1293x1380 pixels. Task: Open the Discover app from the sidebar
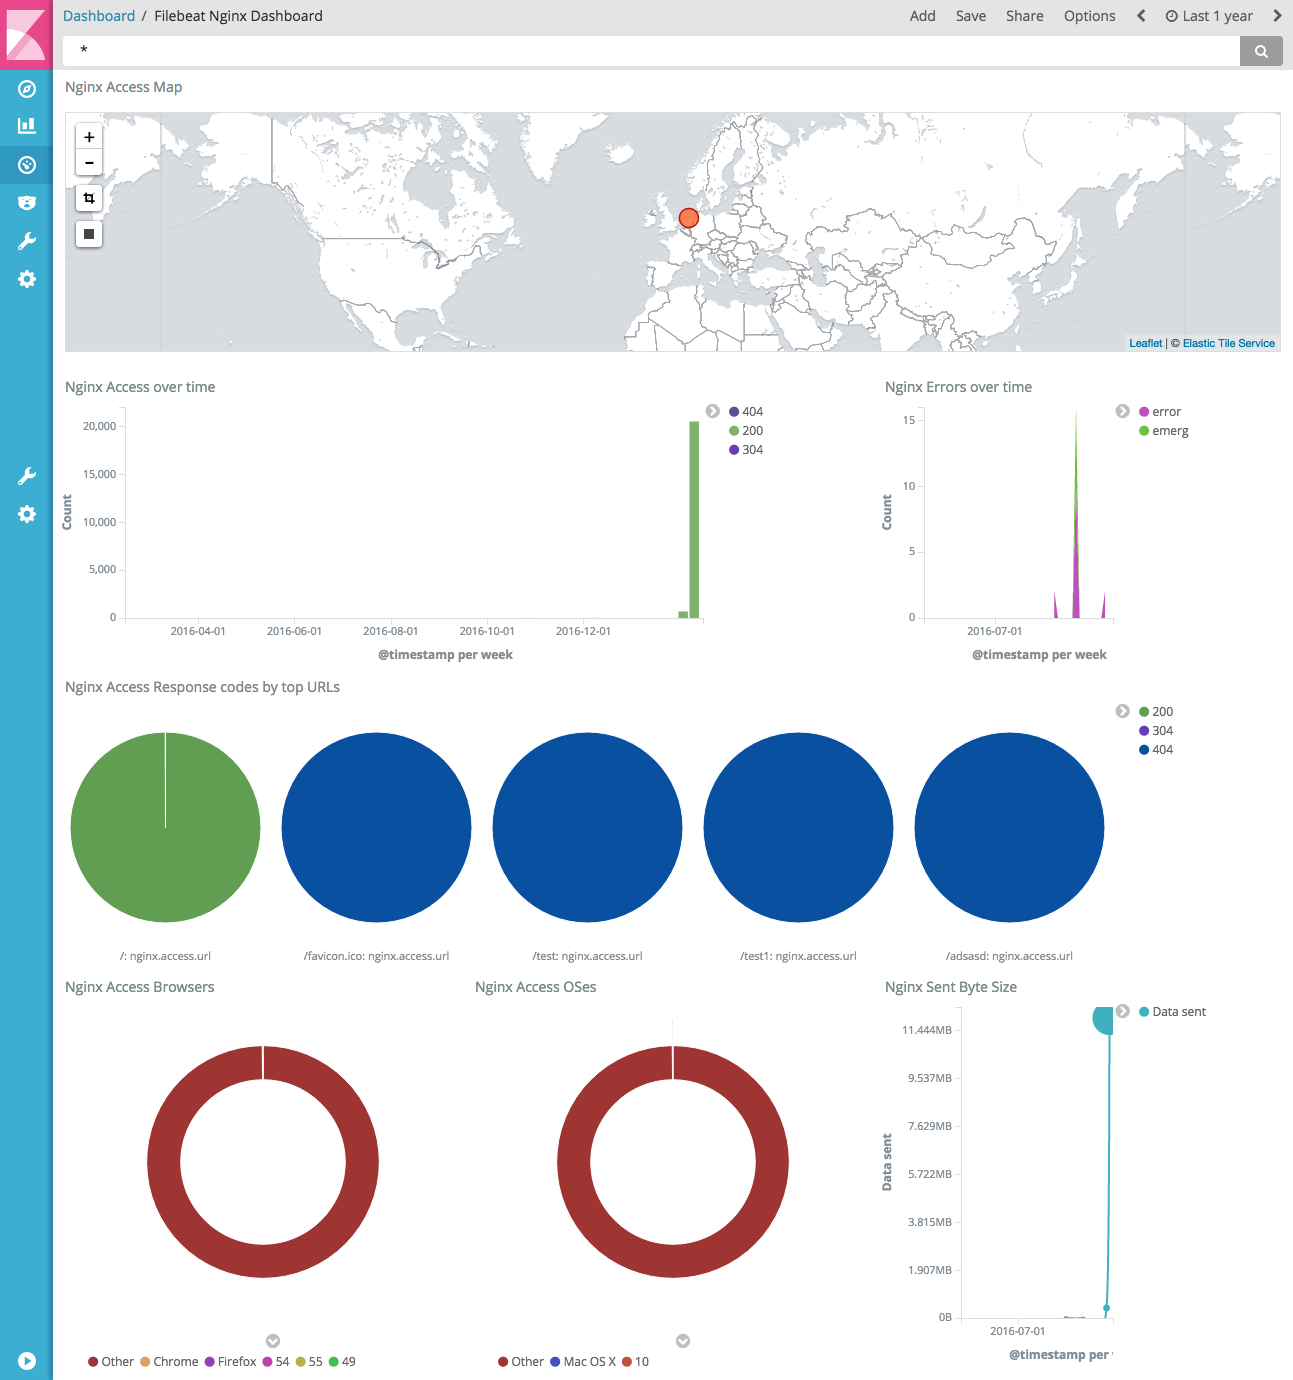tap(26, 88)
